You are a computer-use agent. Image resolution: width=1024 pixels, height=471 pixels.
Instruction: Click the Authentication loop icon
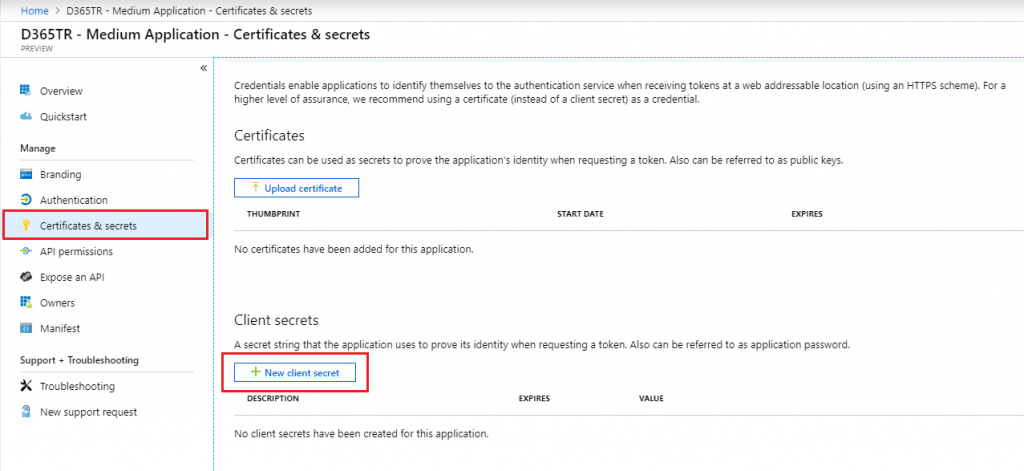26,200
